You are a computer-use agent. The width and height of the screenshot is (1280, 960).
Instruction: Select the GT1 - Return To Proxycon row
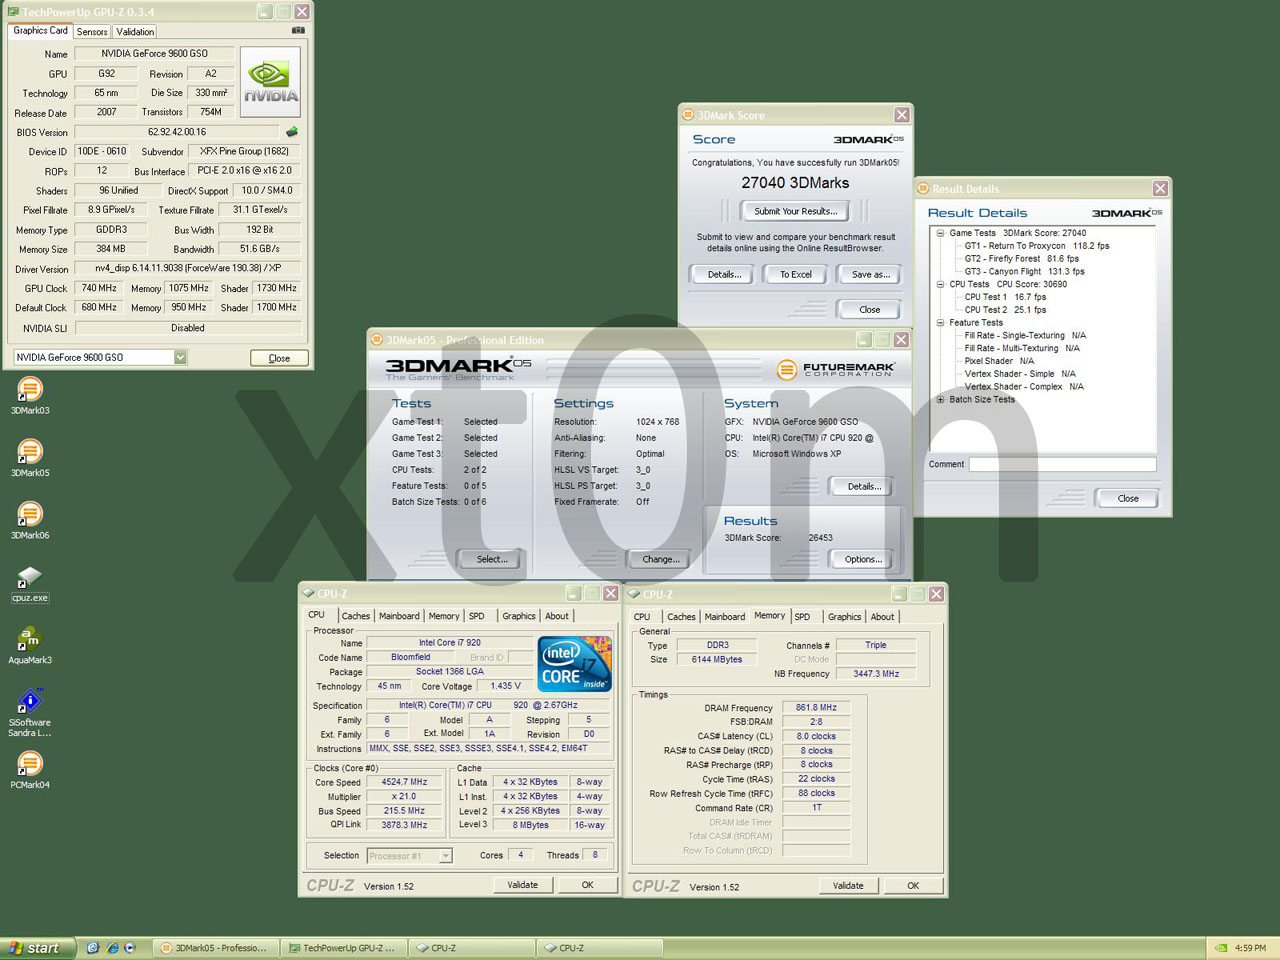click(1037, 246)
